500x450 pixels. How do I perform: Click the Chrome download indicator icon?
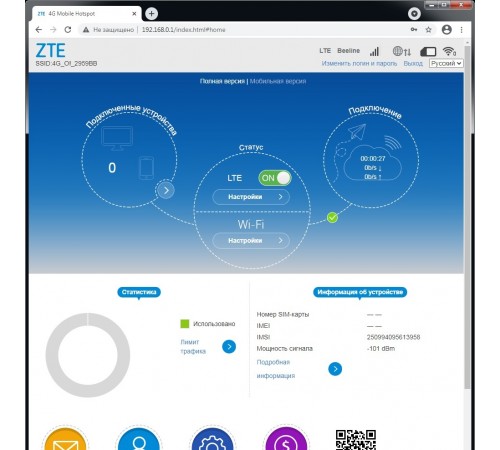(x=414, y=14)
